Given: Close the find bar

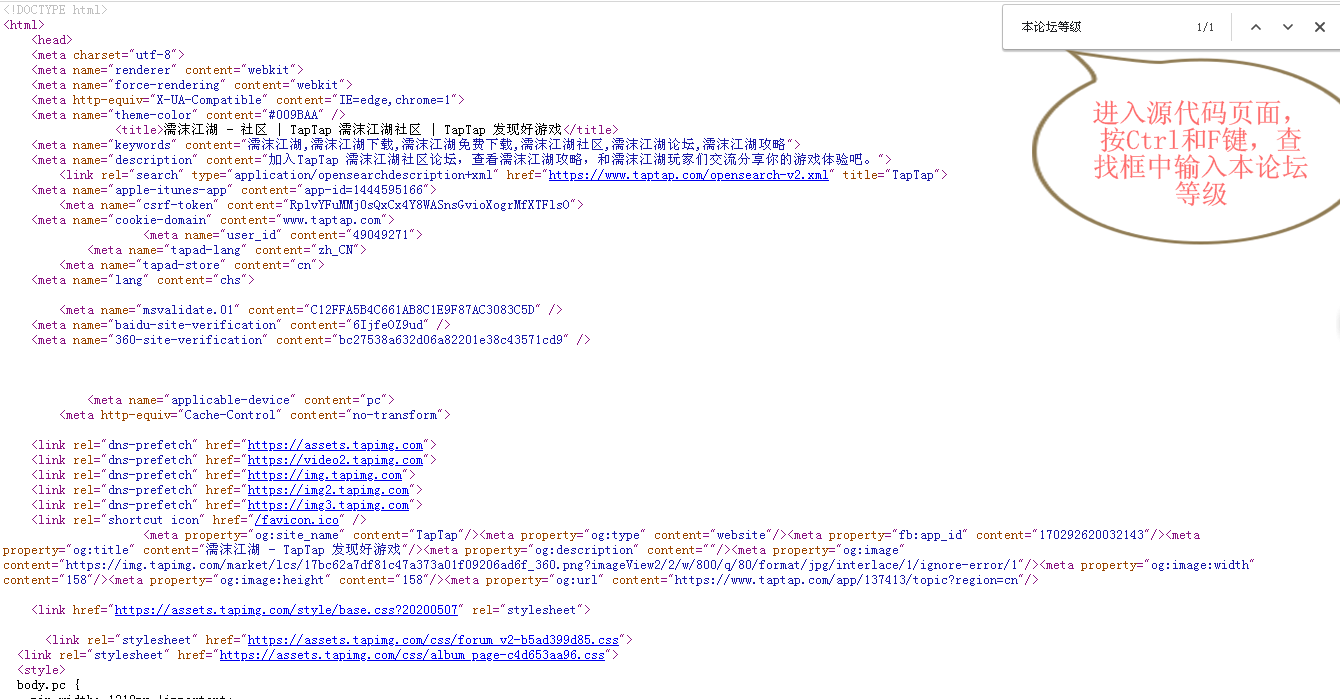Looking at the screenshot, I should [x=1320, y=27].
